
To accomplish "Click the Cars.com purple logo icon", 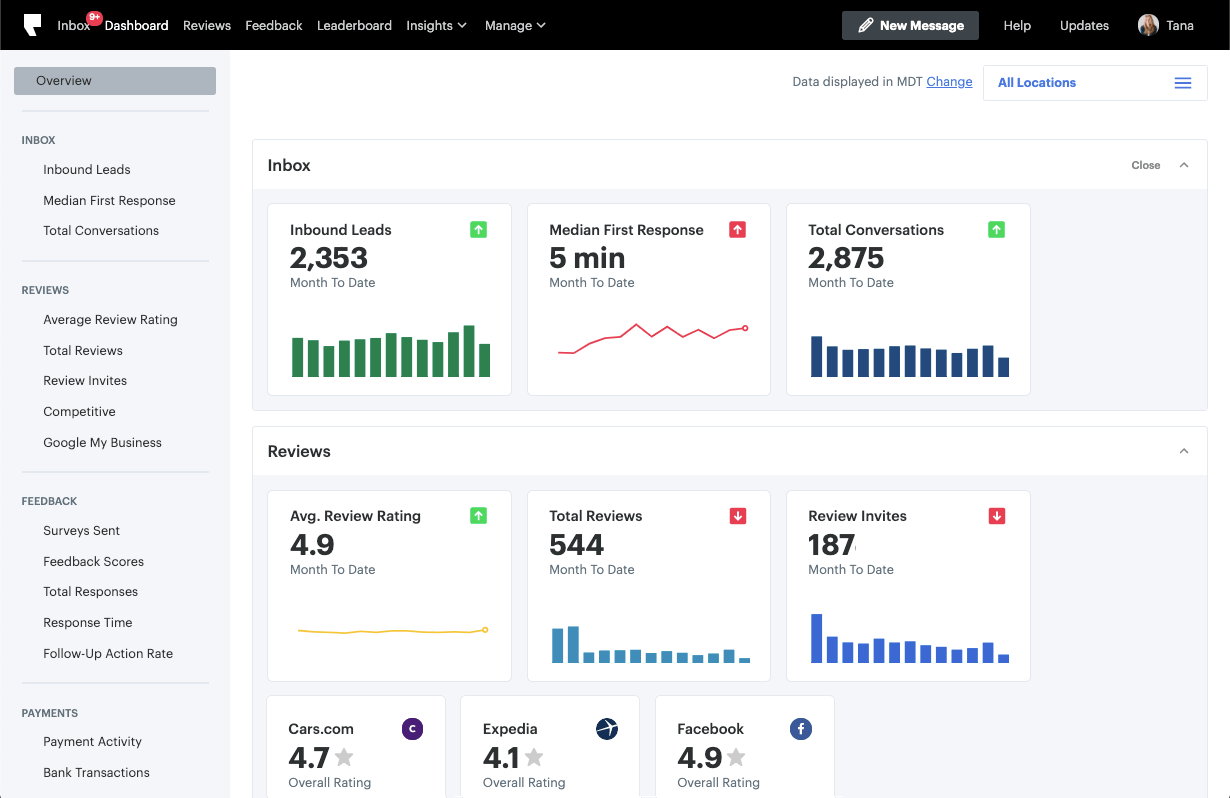I will point(412,729).
